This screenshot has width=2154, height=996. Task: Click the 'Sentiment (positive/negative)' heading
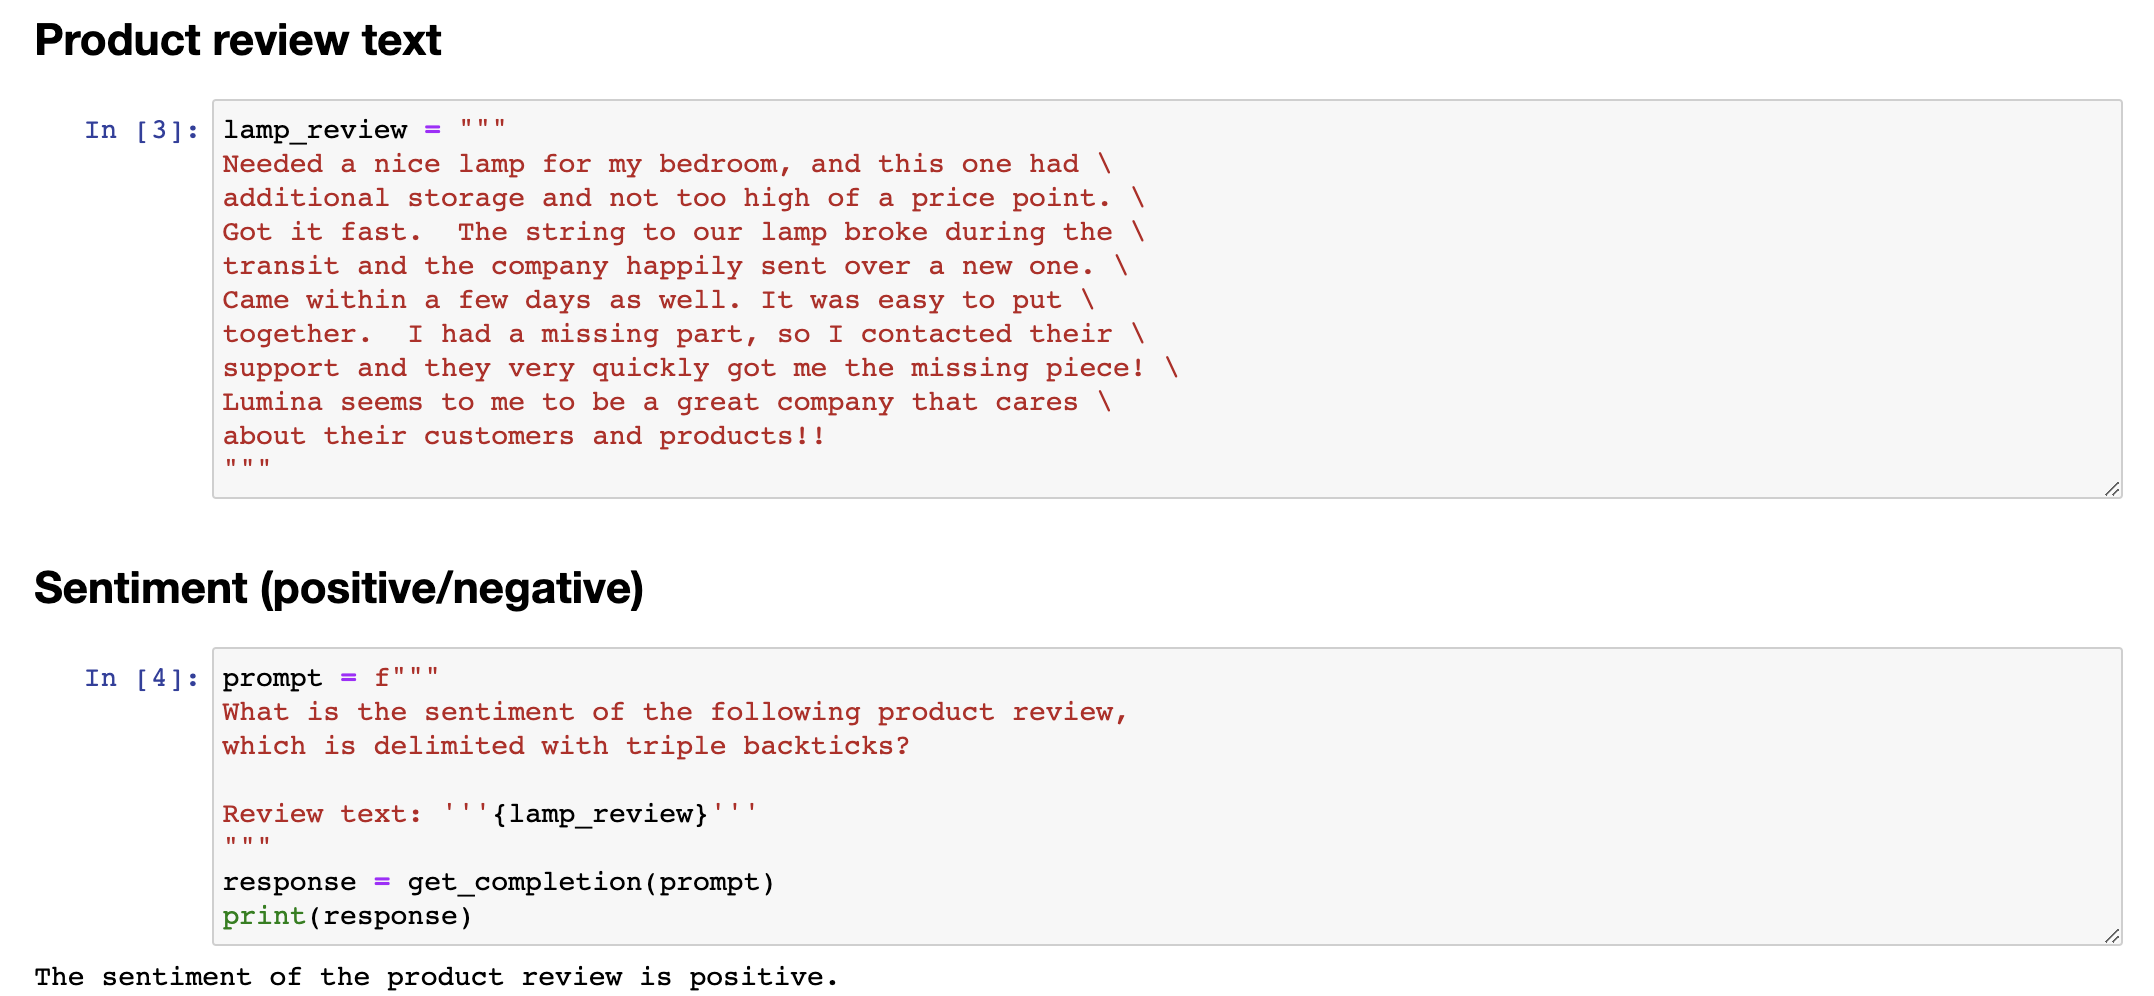339,588
